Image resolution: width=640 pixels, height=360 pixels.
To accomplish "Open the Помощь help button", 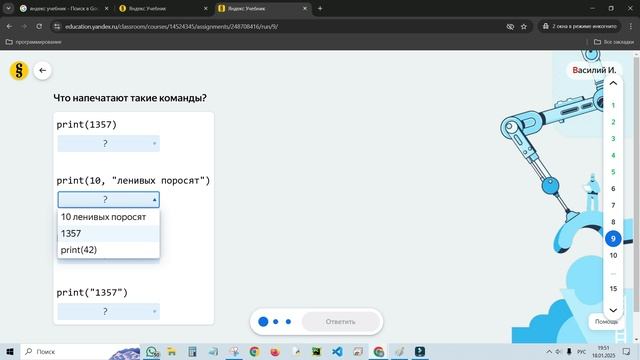I will (606, 322).
